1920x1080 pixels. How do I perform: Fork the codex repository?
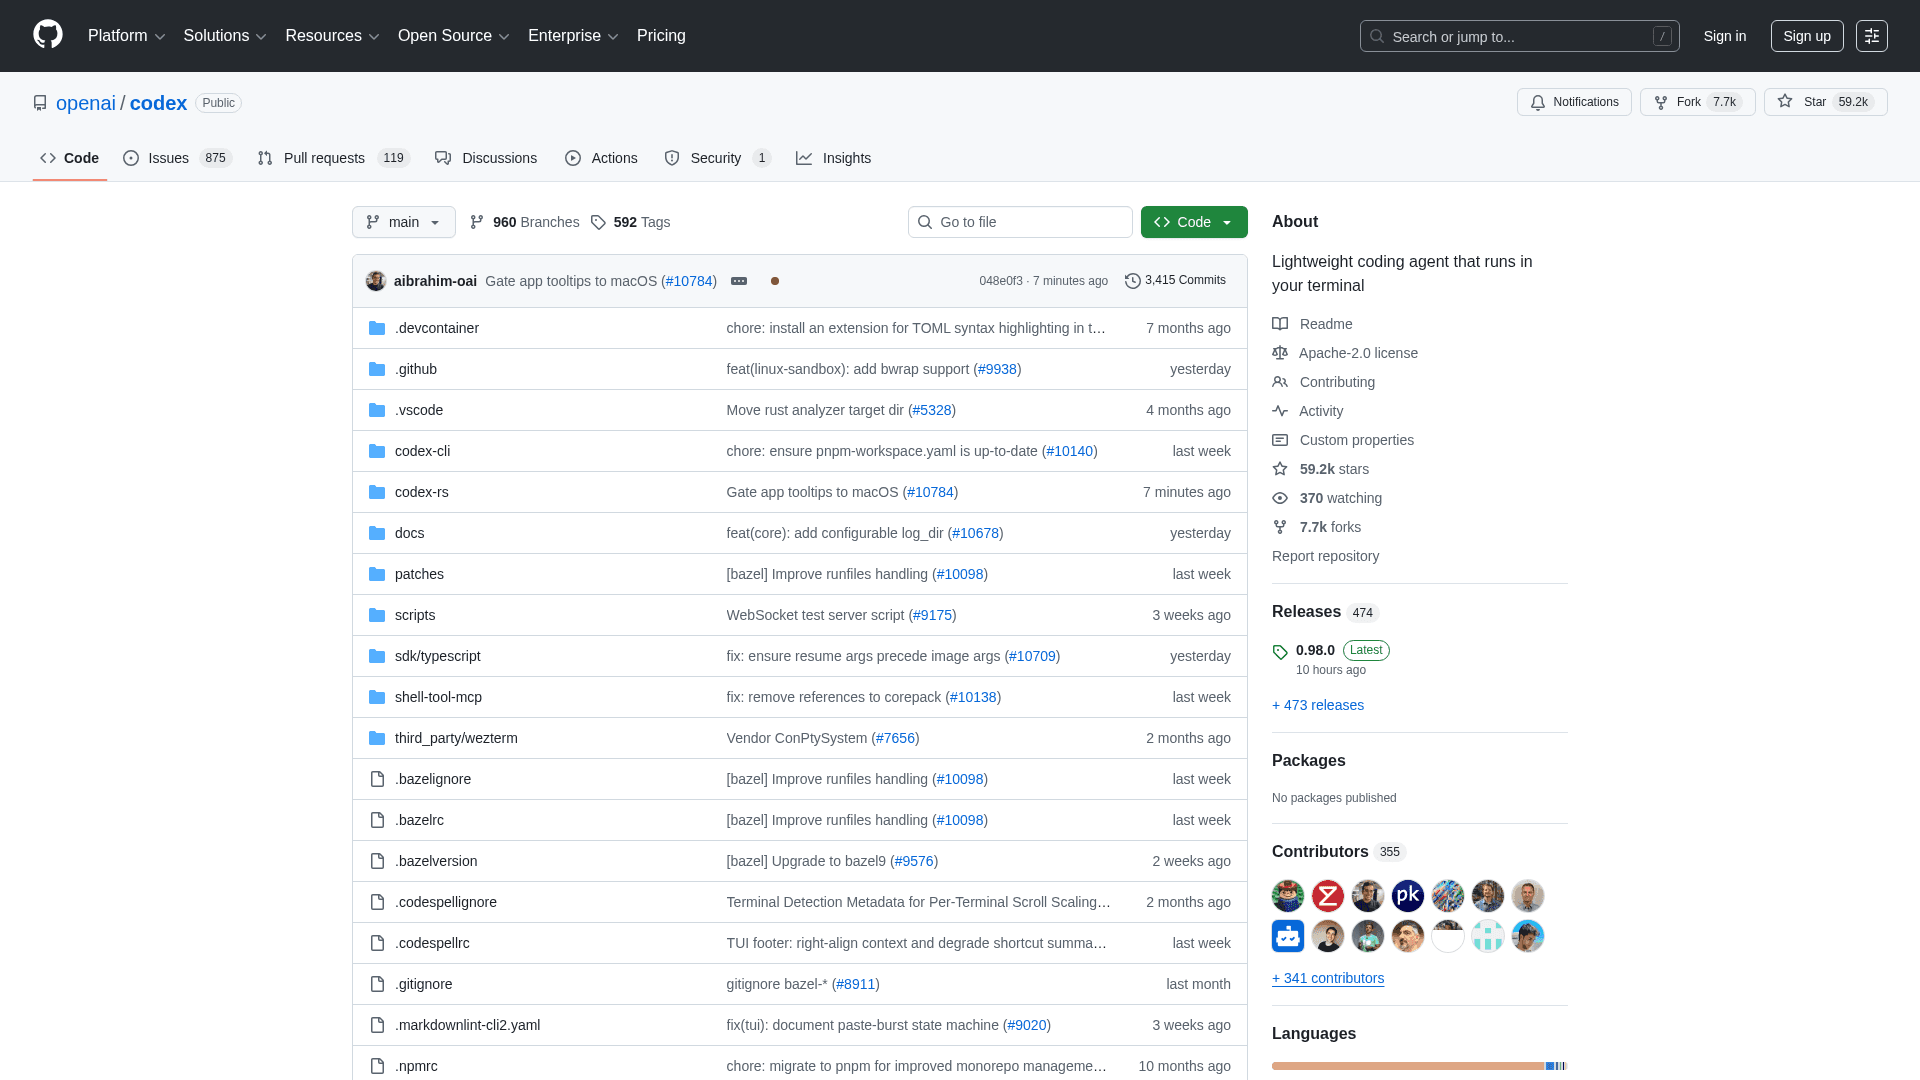tap(1697, 102)
